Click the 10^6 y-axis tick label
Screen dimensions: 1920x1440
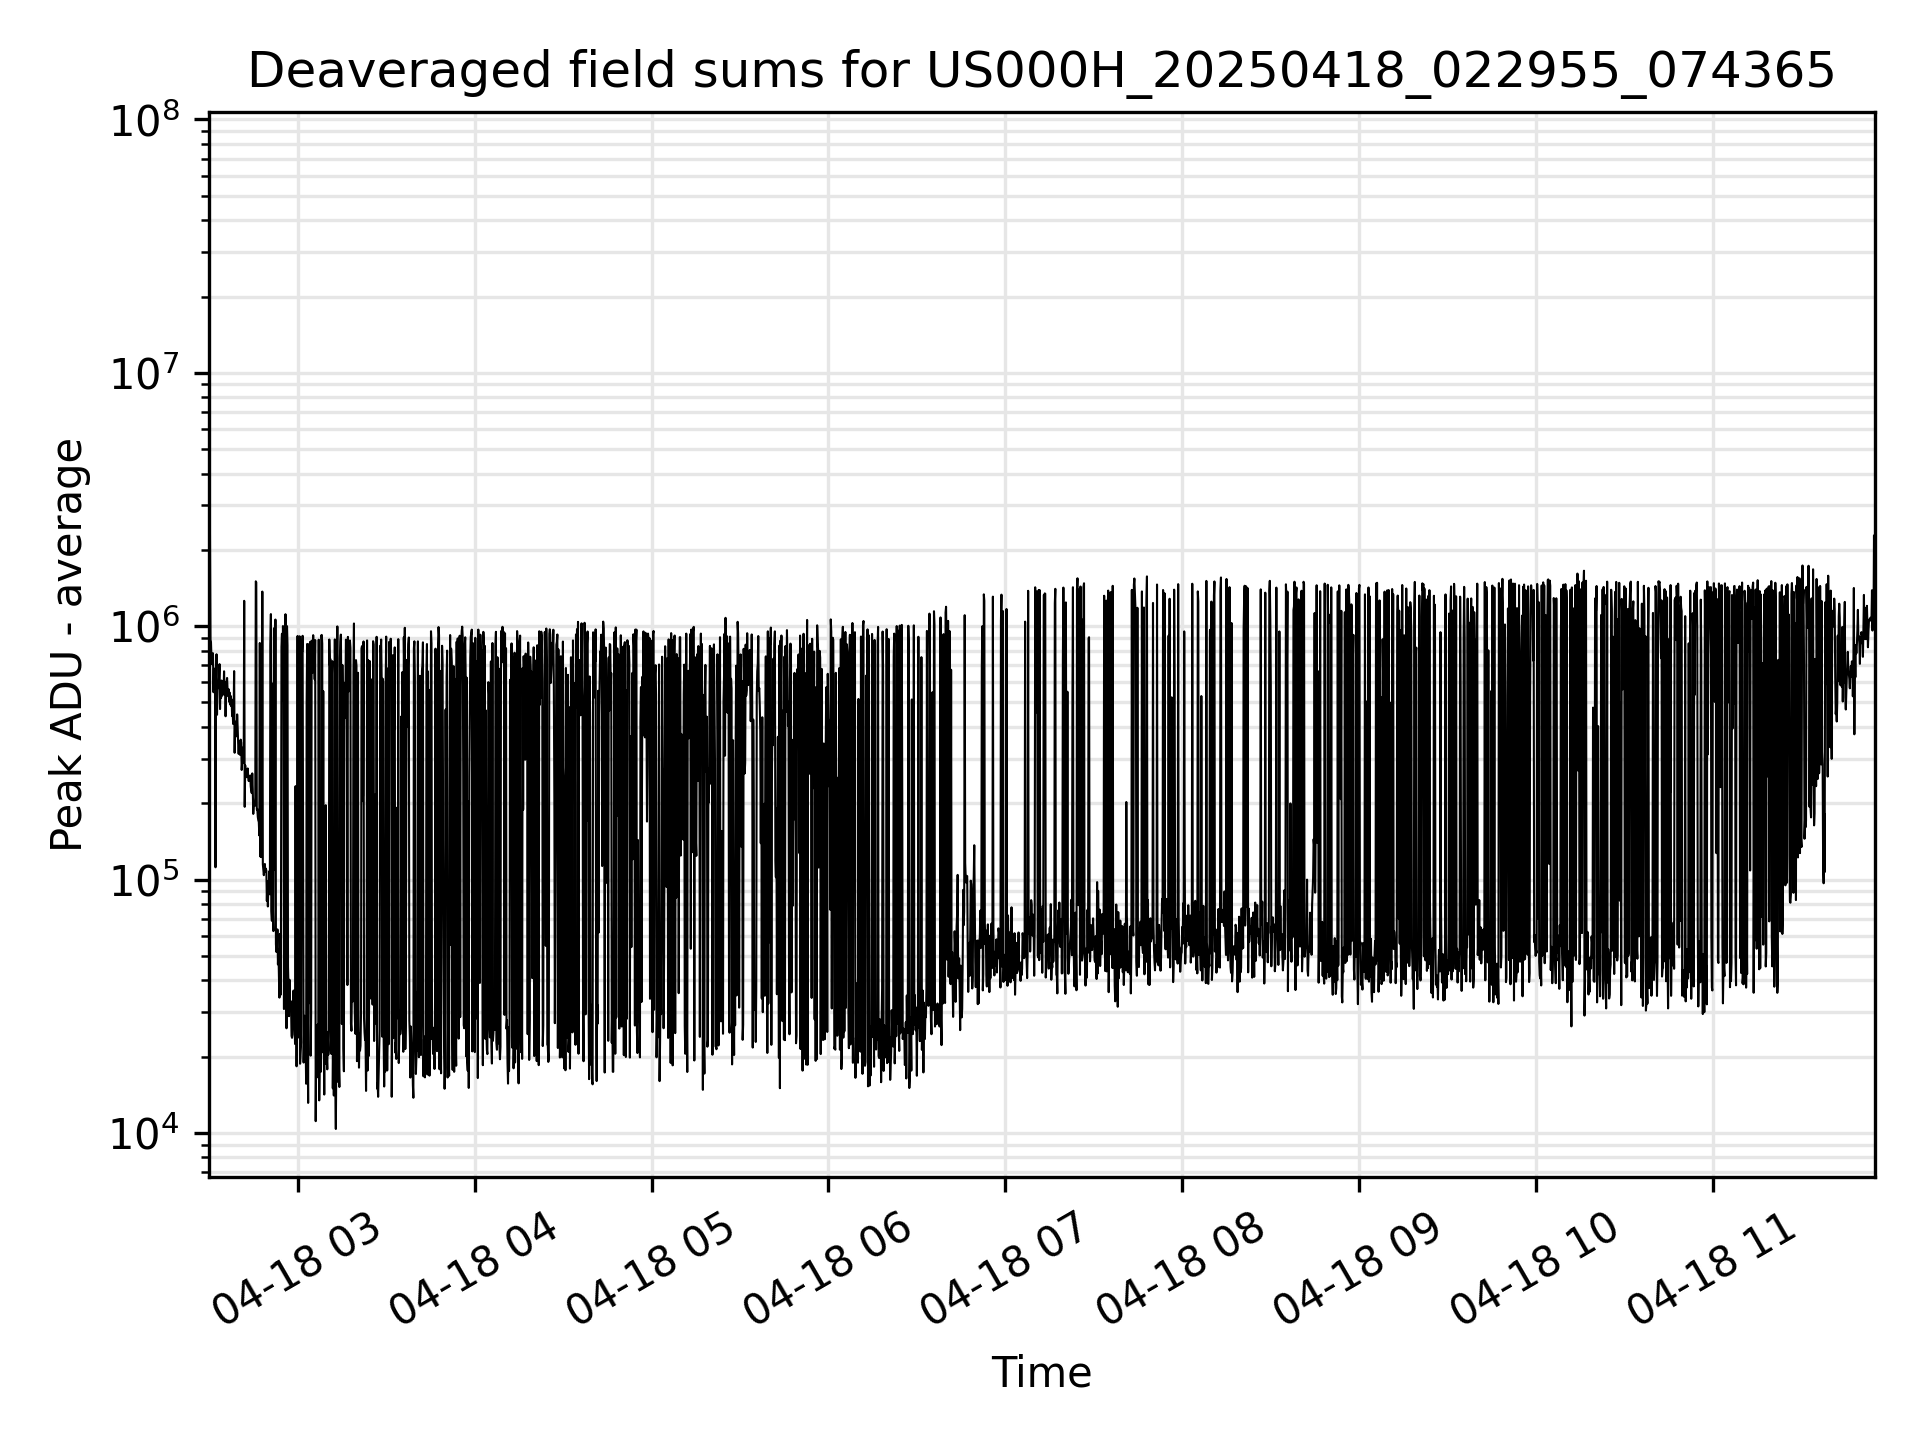point(145,629)
